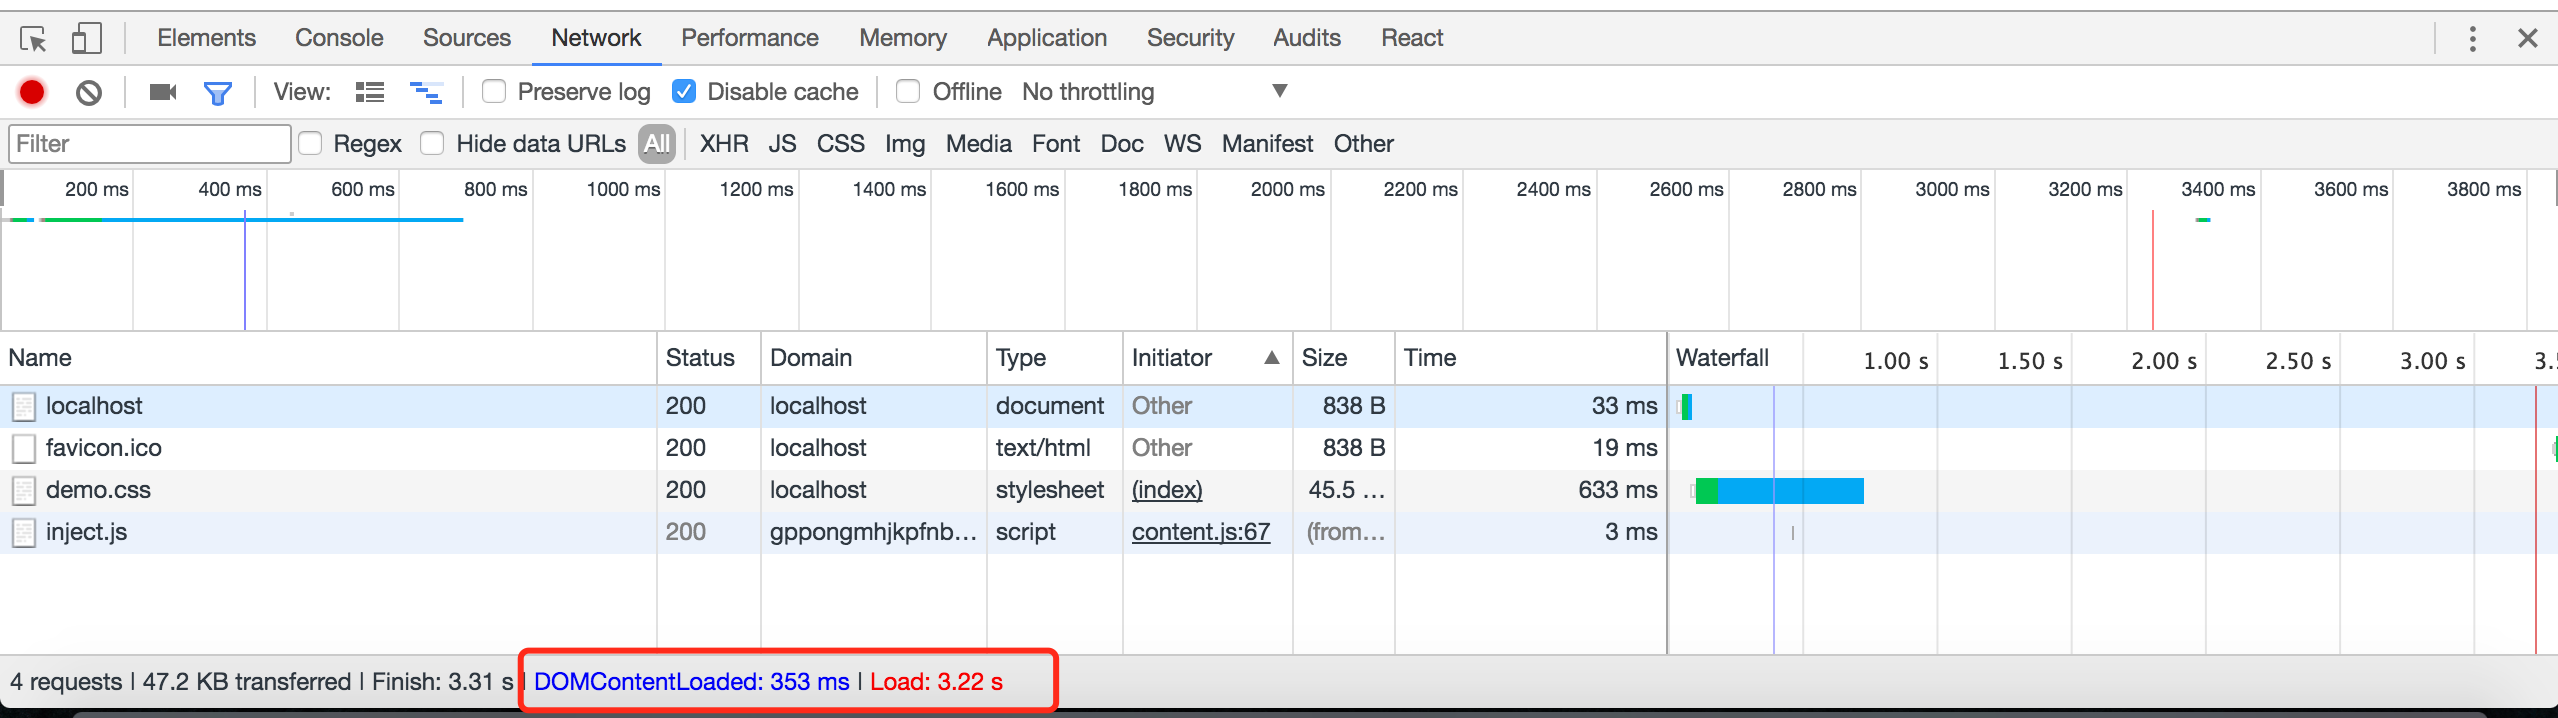The height and width of the screenshot is (718, 2558).
Task: Switch to the Performance tab
Action: click(x=749, y=38)
